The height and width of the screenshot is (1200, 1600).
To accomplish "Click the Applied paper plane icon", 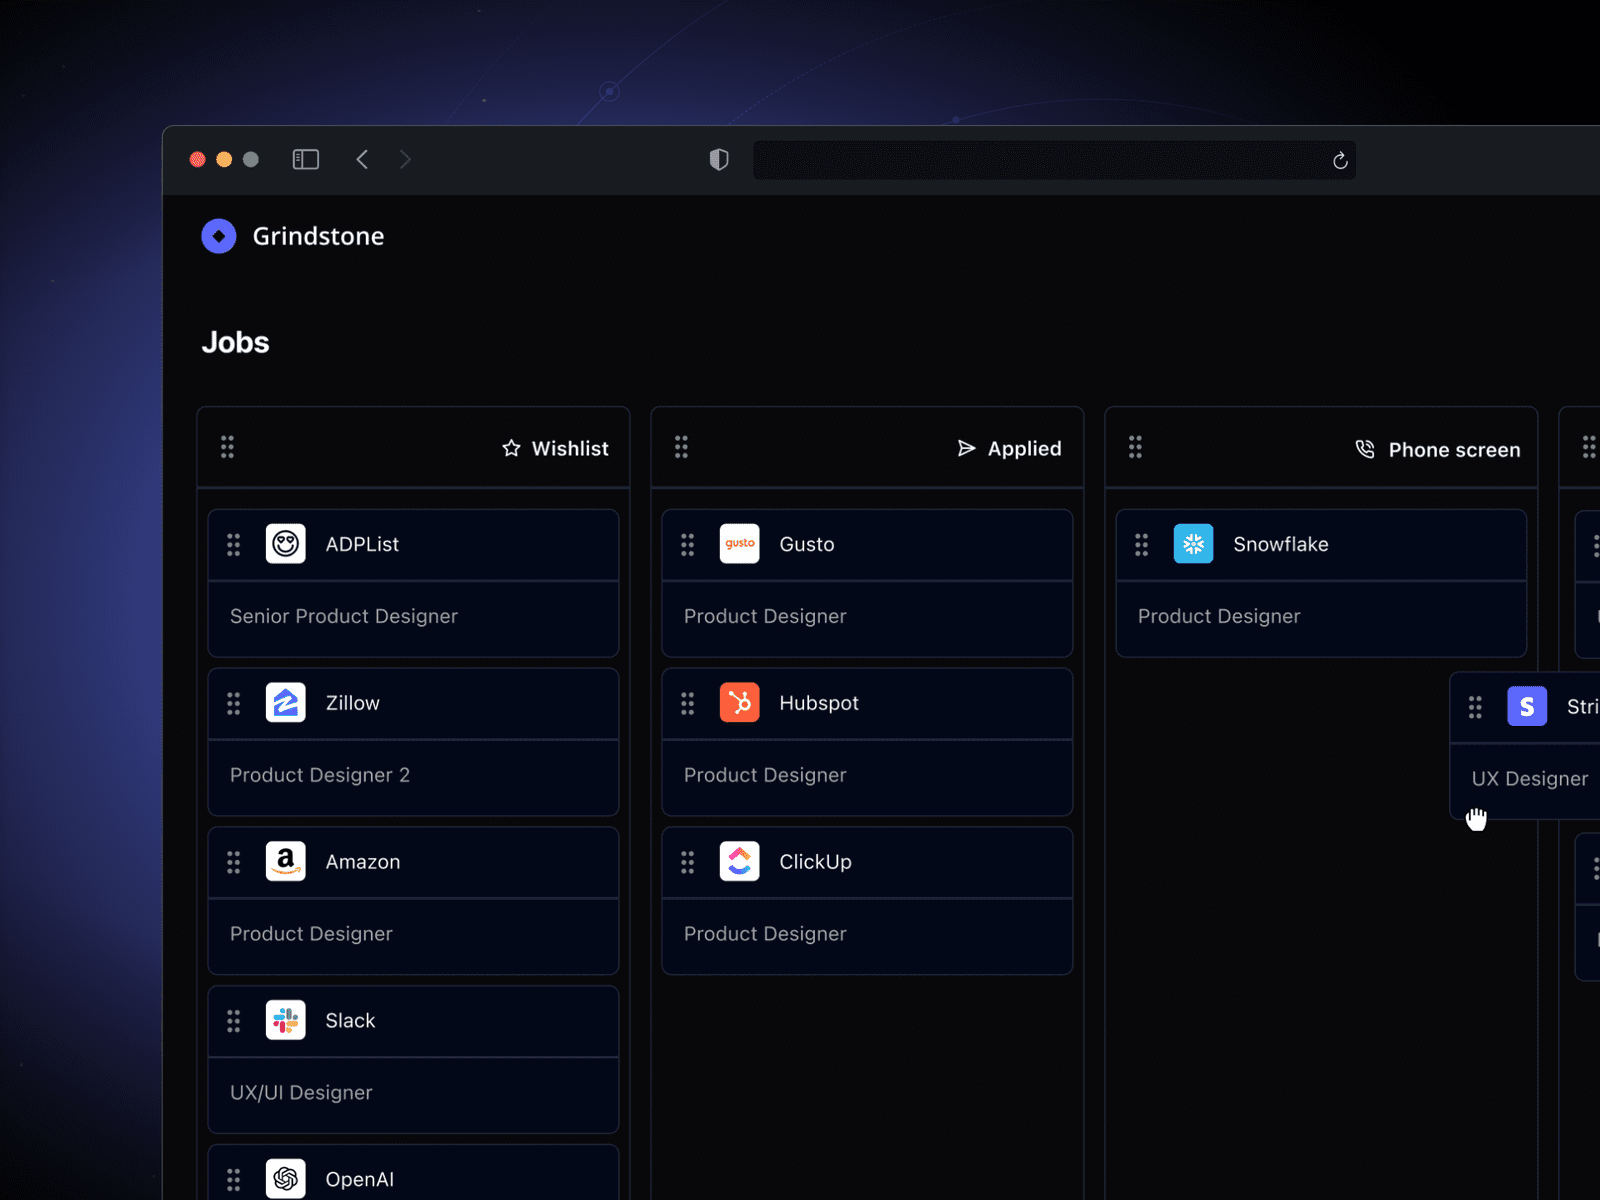I will (966, 448).
